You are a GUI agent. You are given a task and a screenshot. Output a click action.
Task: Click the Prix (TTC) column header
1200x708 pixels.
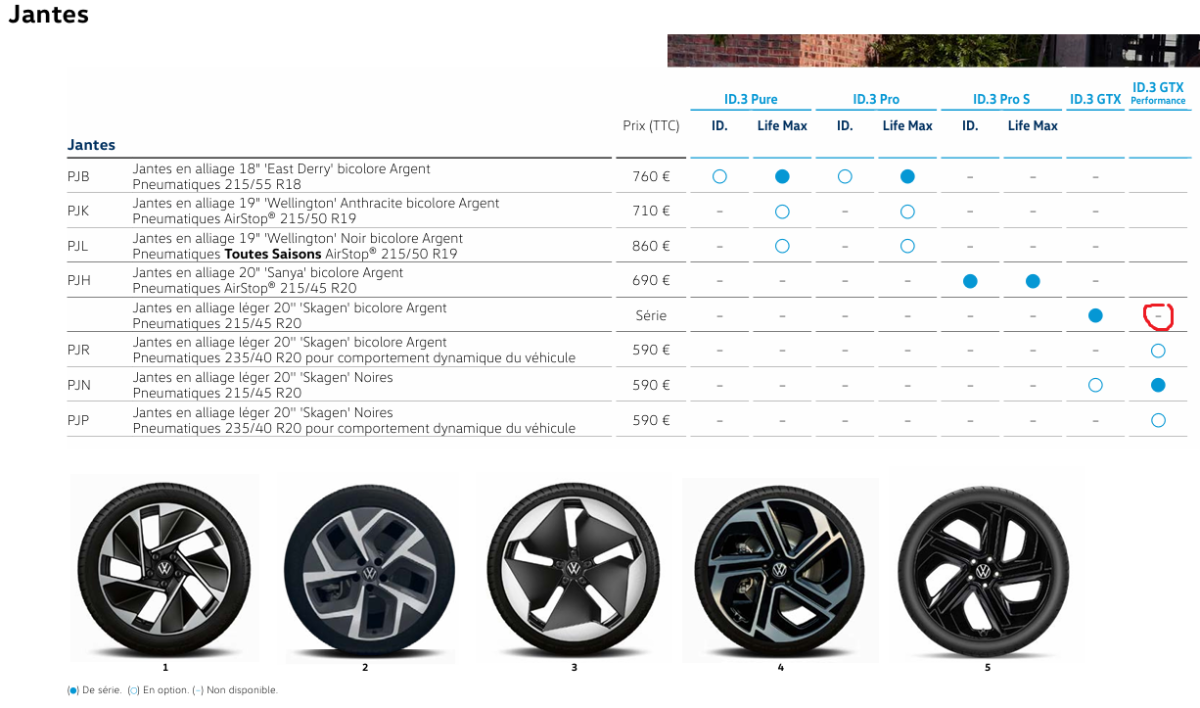tap(650, 126)
